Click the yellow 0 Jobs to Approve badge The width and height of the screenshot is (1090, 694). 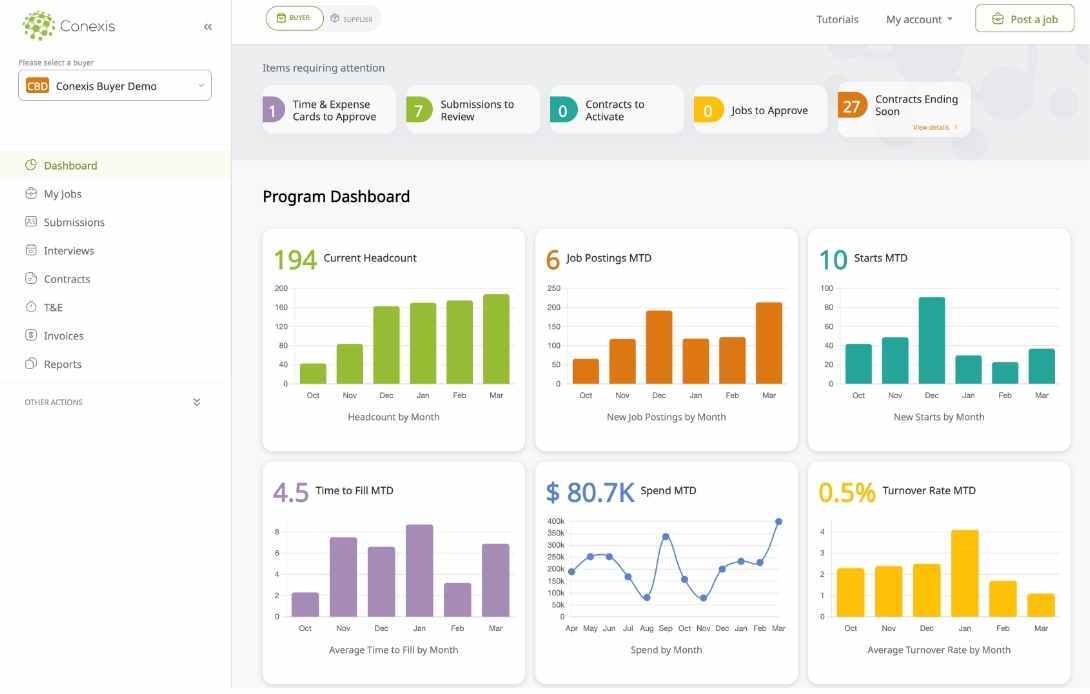[708, 110]
